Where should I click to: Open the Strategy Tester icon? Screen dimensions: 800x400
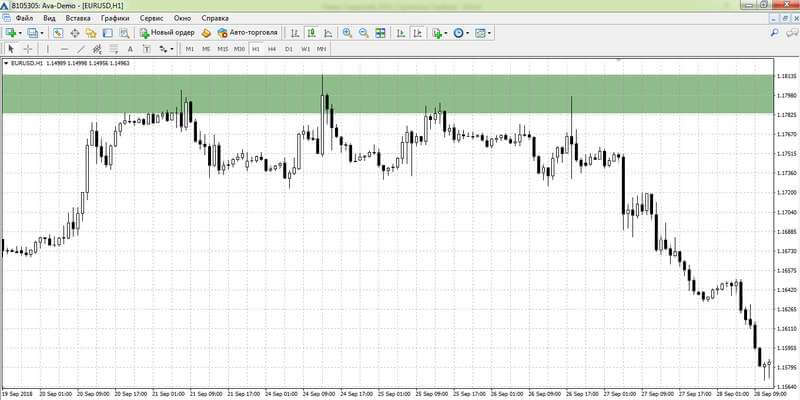click(x=124, y=33)
